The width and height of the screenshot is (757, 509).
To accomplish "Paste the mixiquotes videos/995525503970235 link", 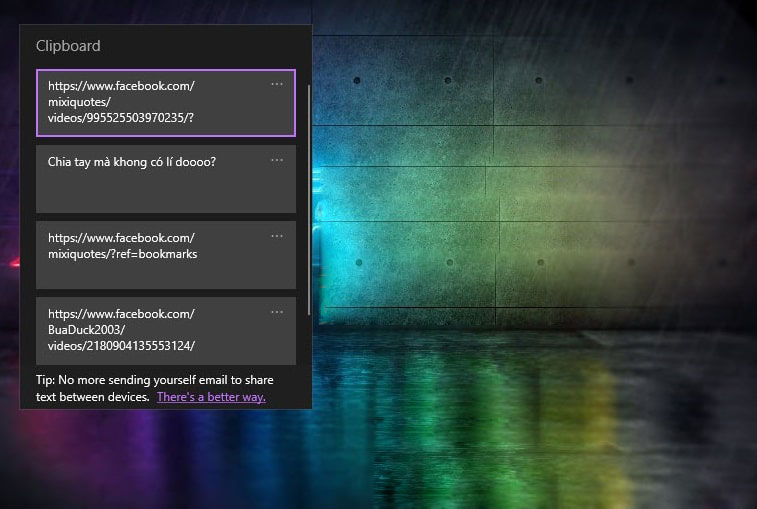I will [166, 103].
